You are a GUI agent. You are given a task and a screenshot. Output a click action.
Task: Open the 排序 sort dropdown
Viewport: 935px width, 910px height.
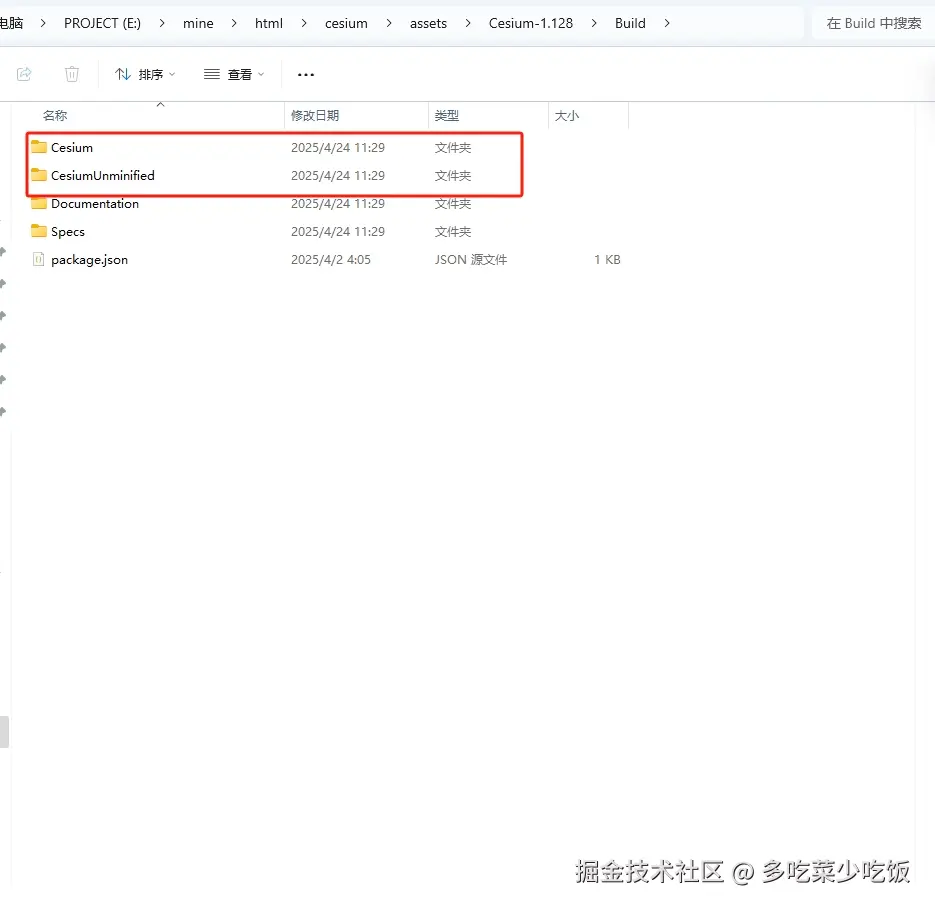pyautogui.click(x=145, y=75)
